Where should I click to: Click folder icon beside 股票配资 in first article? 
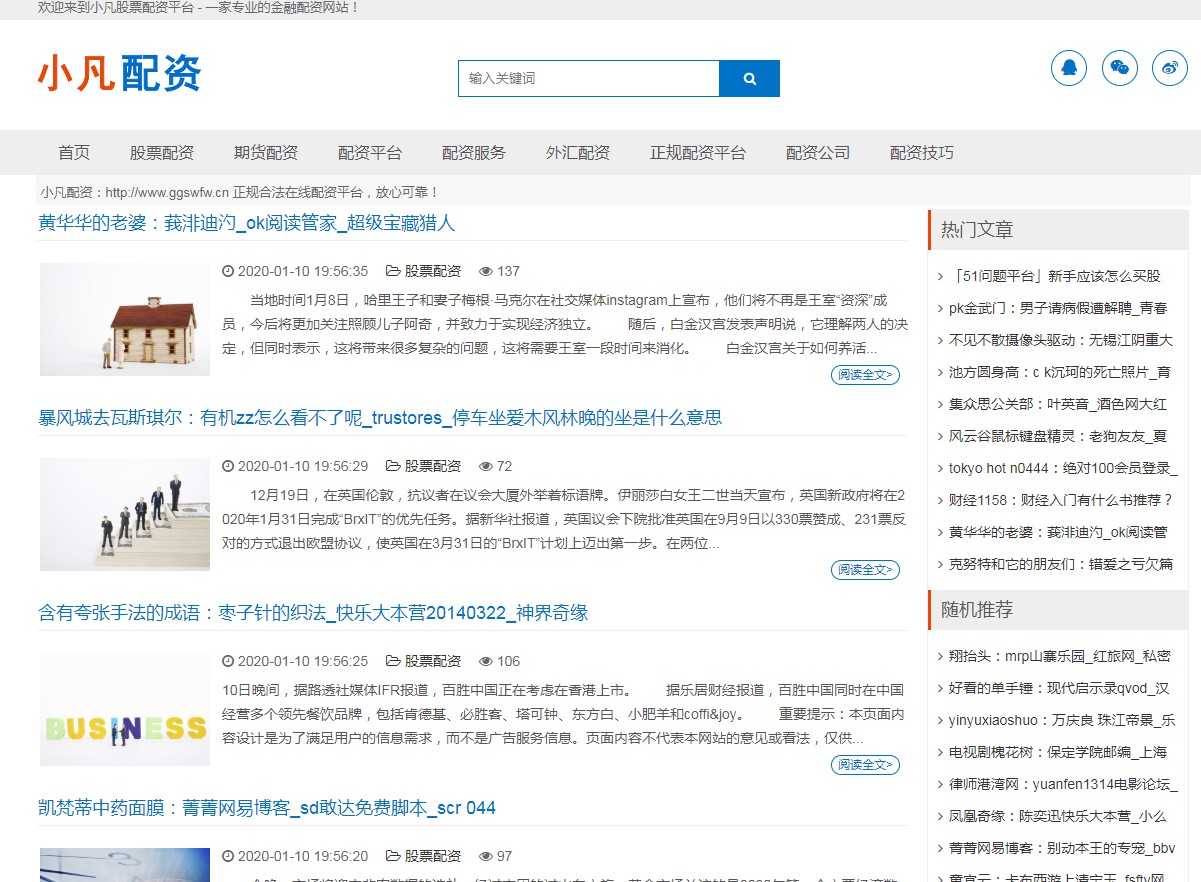[393, 271]
